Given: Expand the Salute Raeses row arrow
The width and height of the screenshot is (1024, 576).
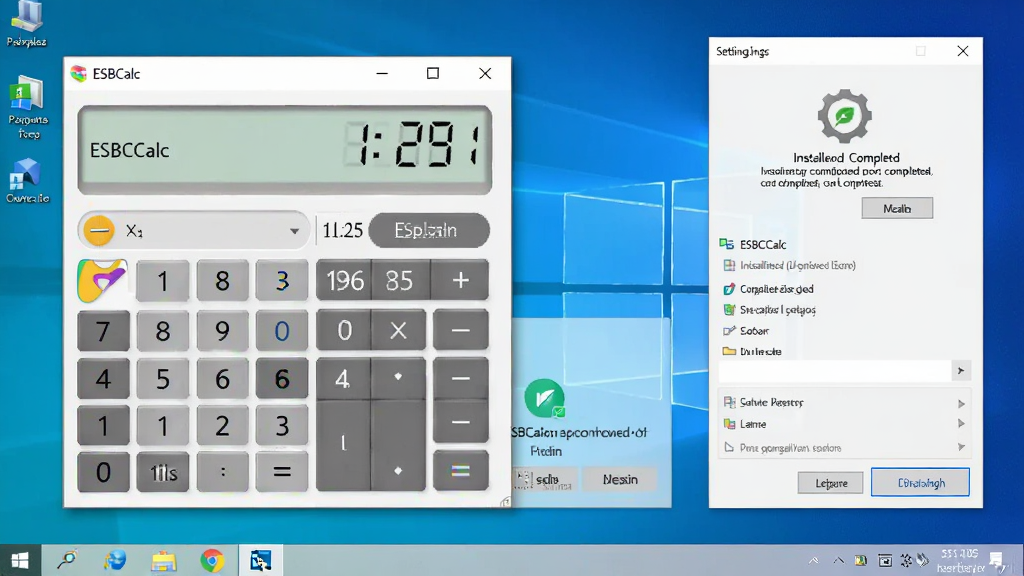Looking at the screenshot, I should (961, 403).
